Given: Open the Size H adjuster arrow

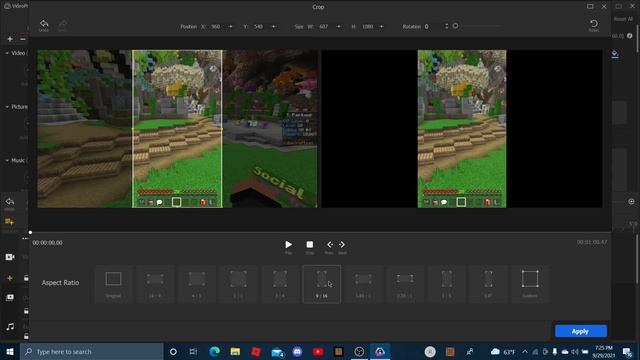Looking at the screenshot, I should pyautogui.click(x=382, y=27).
